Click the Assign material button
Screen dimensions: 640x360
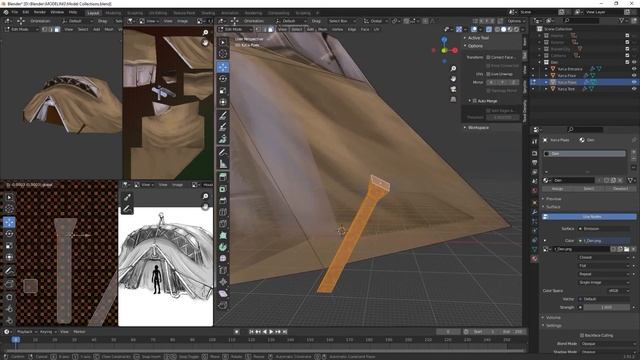point(558,189)
